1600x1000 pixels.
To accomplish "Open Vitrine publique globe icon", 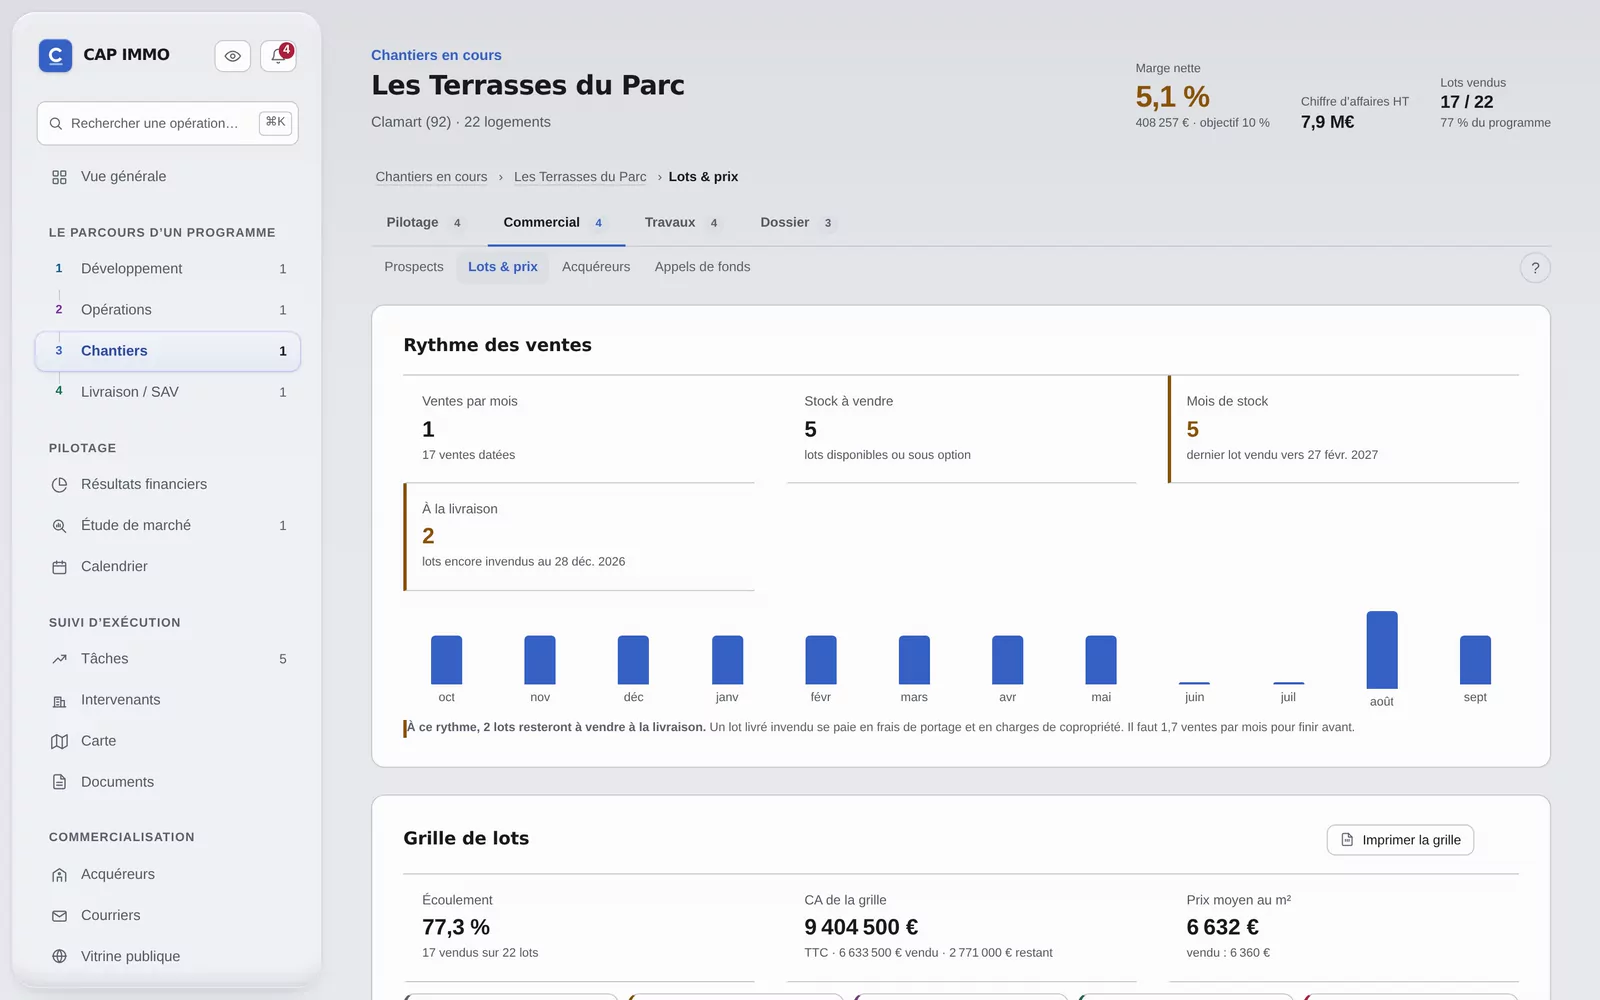I will (59, 957).
